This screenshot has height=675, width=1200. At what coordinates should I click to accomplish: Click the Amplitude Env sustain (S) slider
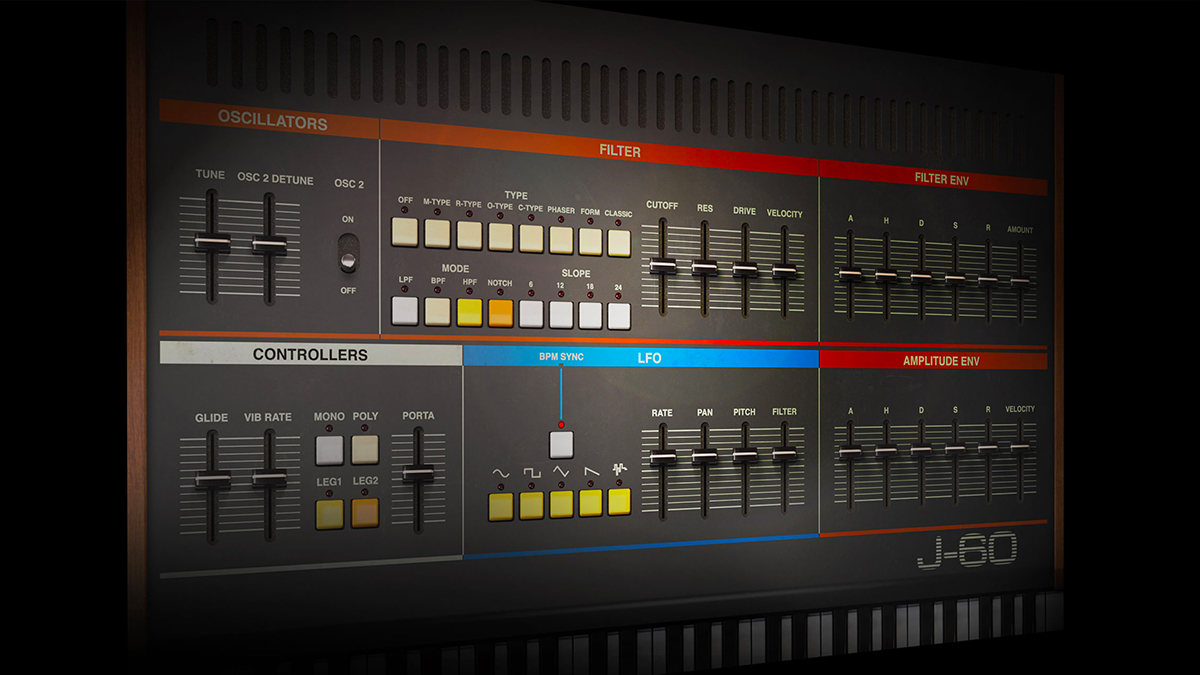point(955,449)
